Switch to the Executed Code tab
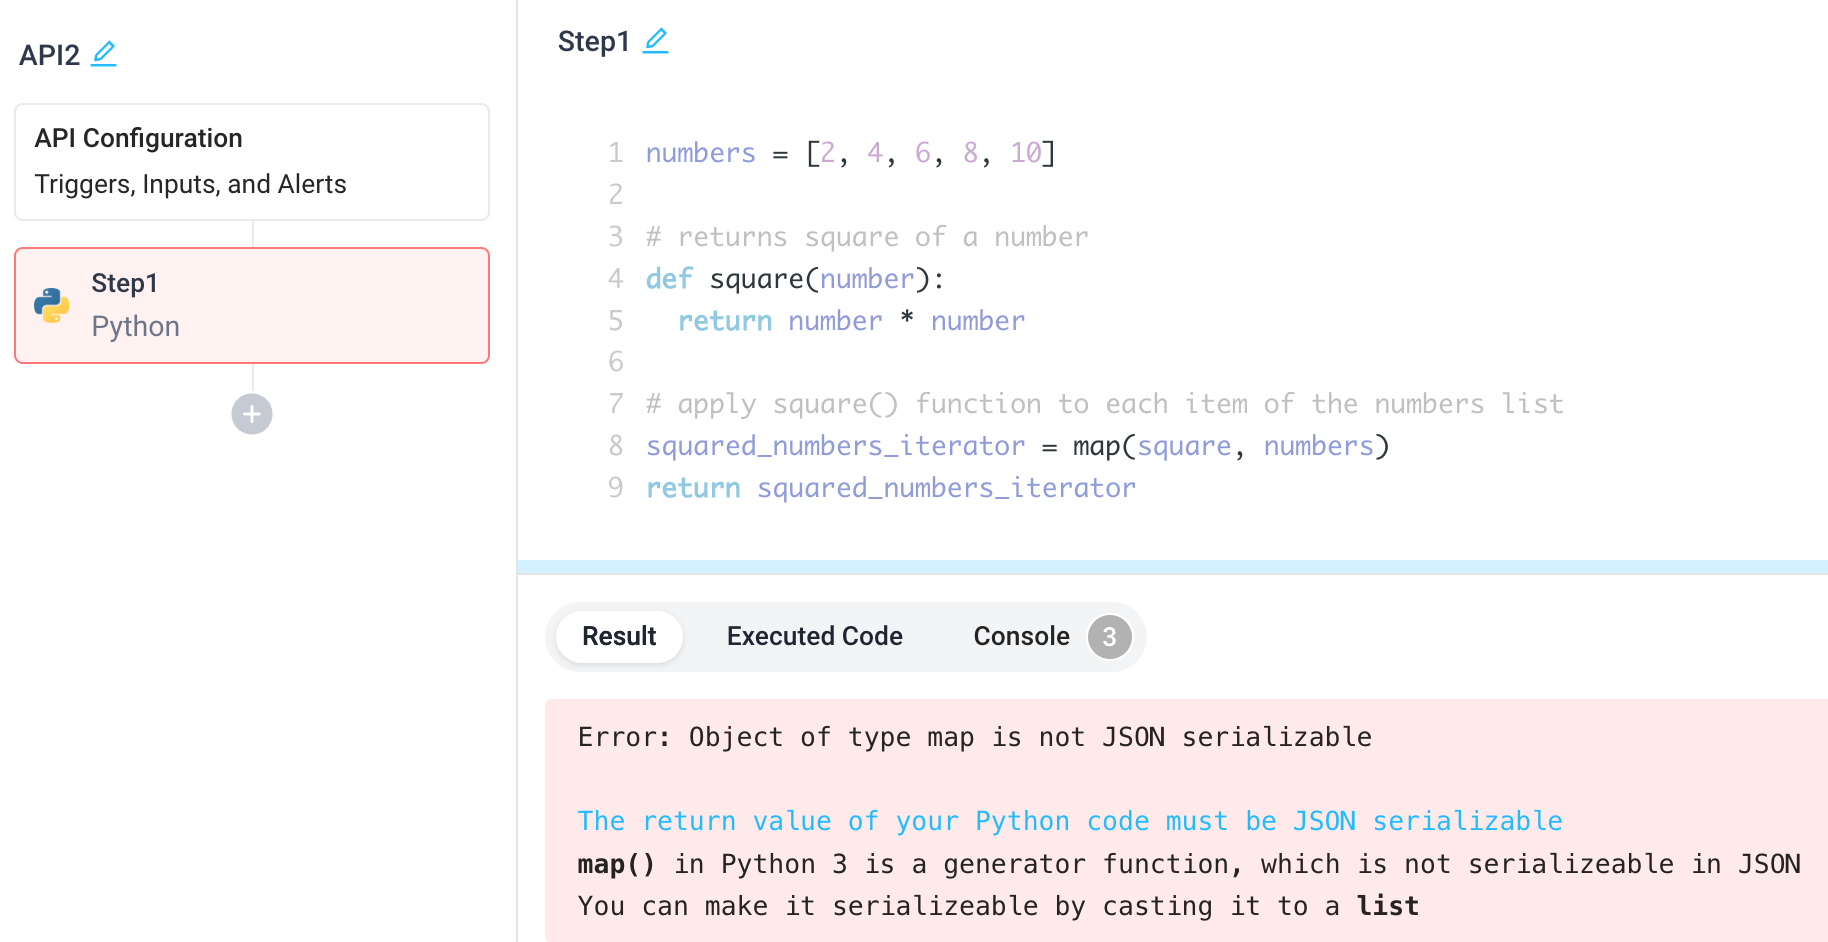Image resolution: width=1828 pixels, height=942 pixels. 814,636
